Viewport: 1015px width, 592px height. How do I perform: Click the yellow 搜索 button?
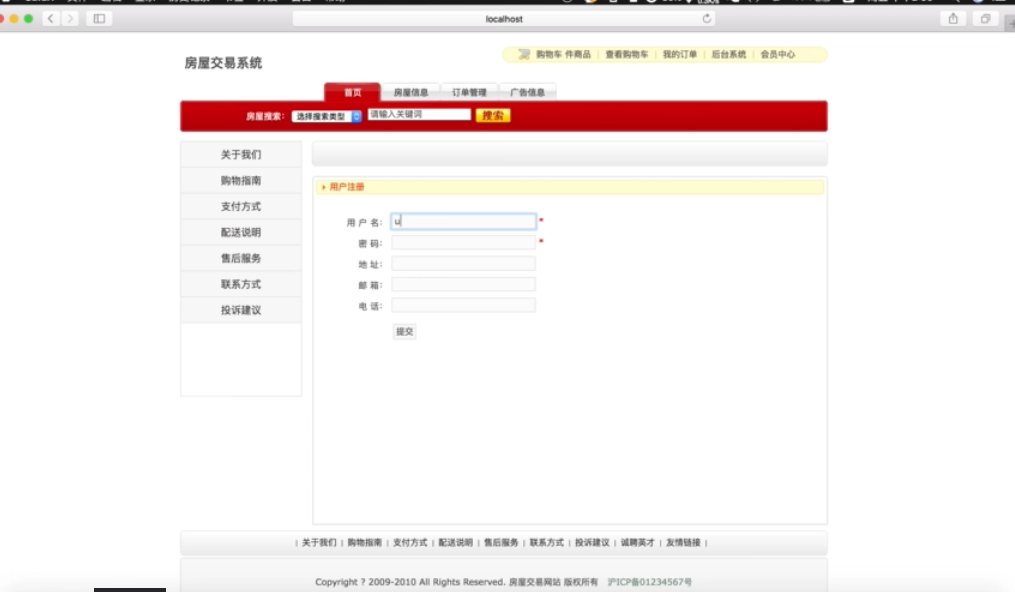pos(493,115)
